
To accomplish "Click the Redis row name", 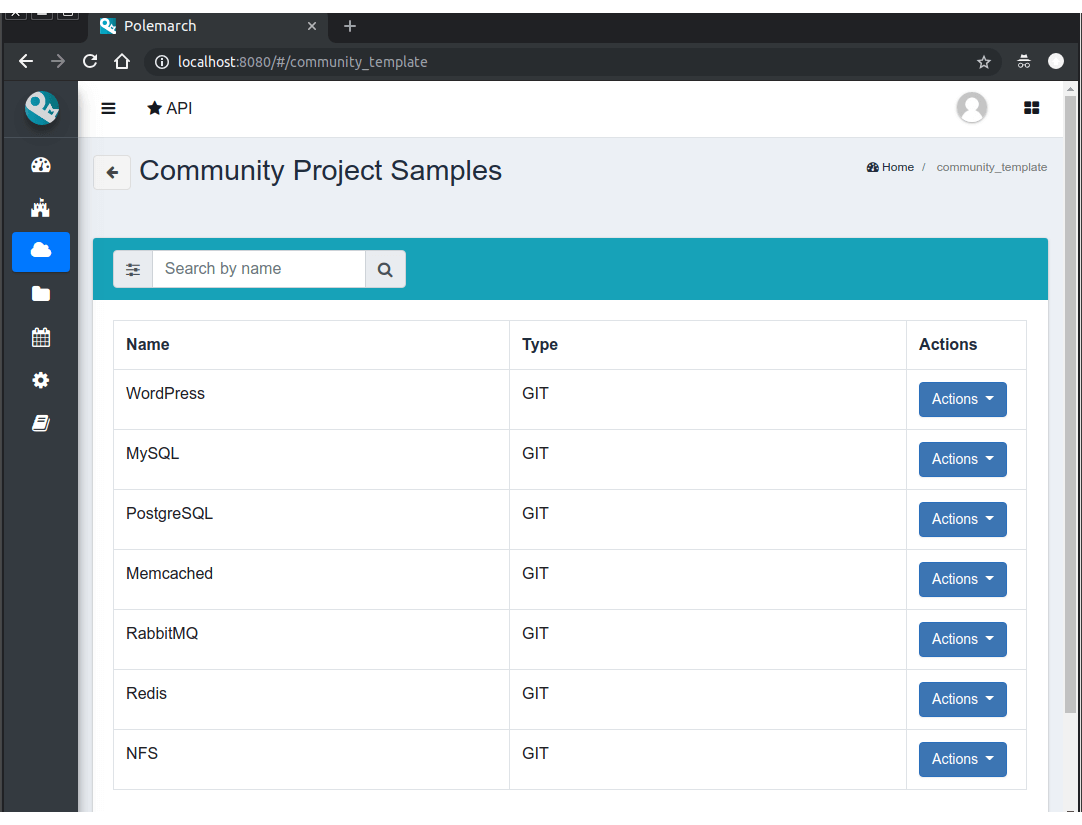I will pyautogui.click(x=146, y=693).
